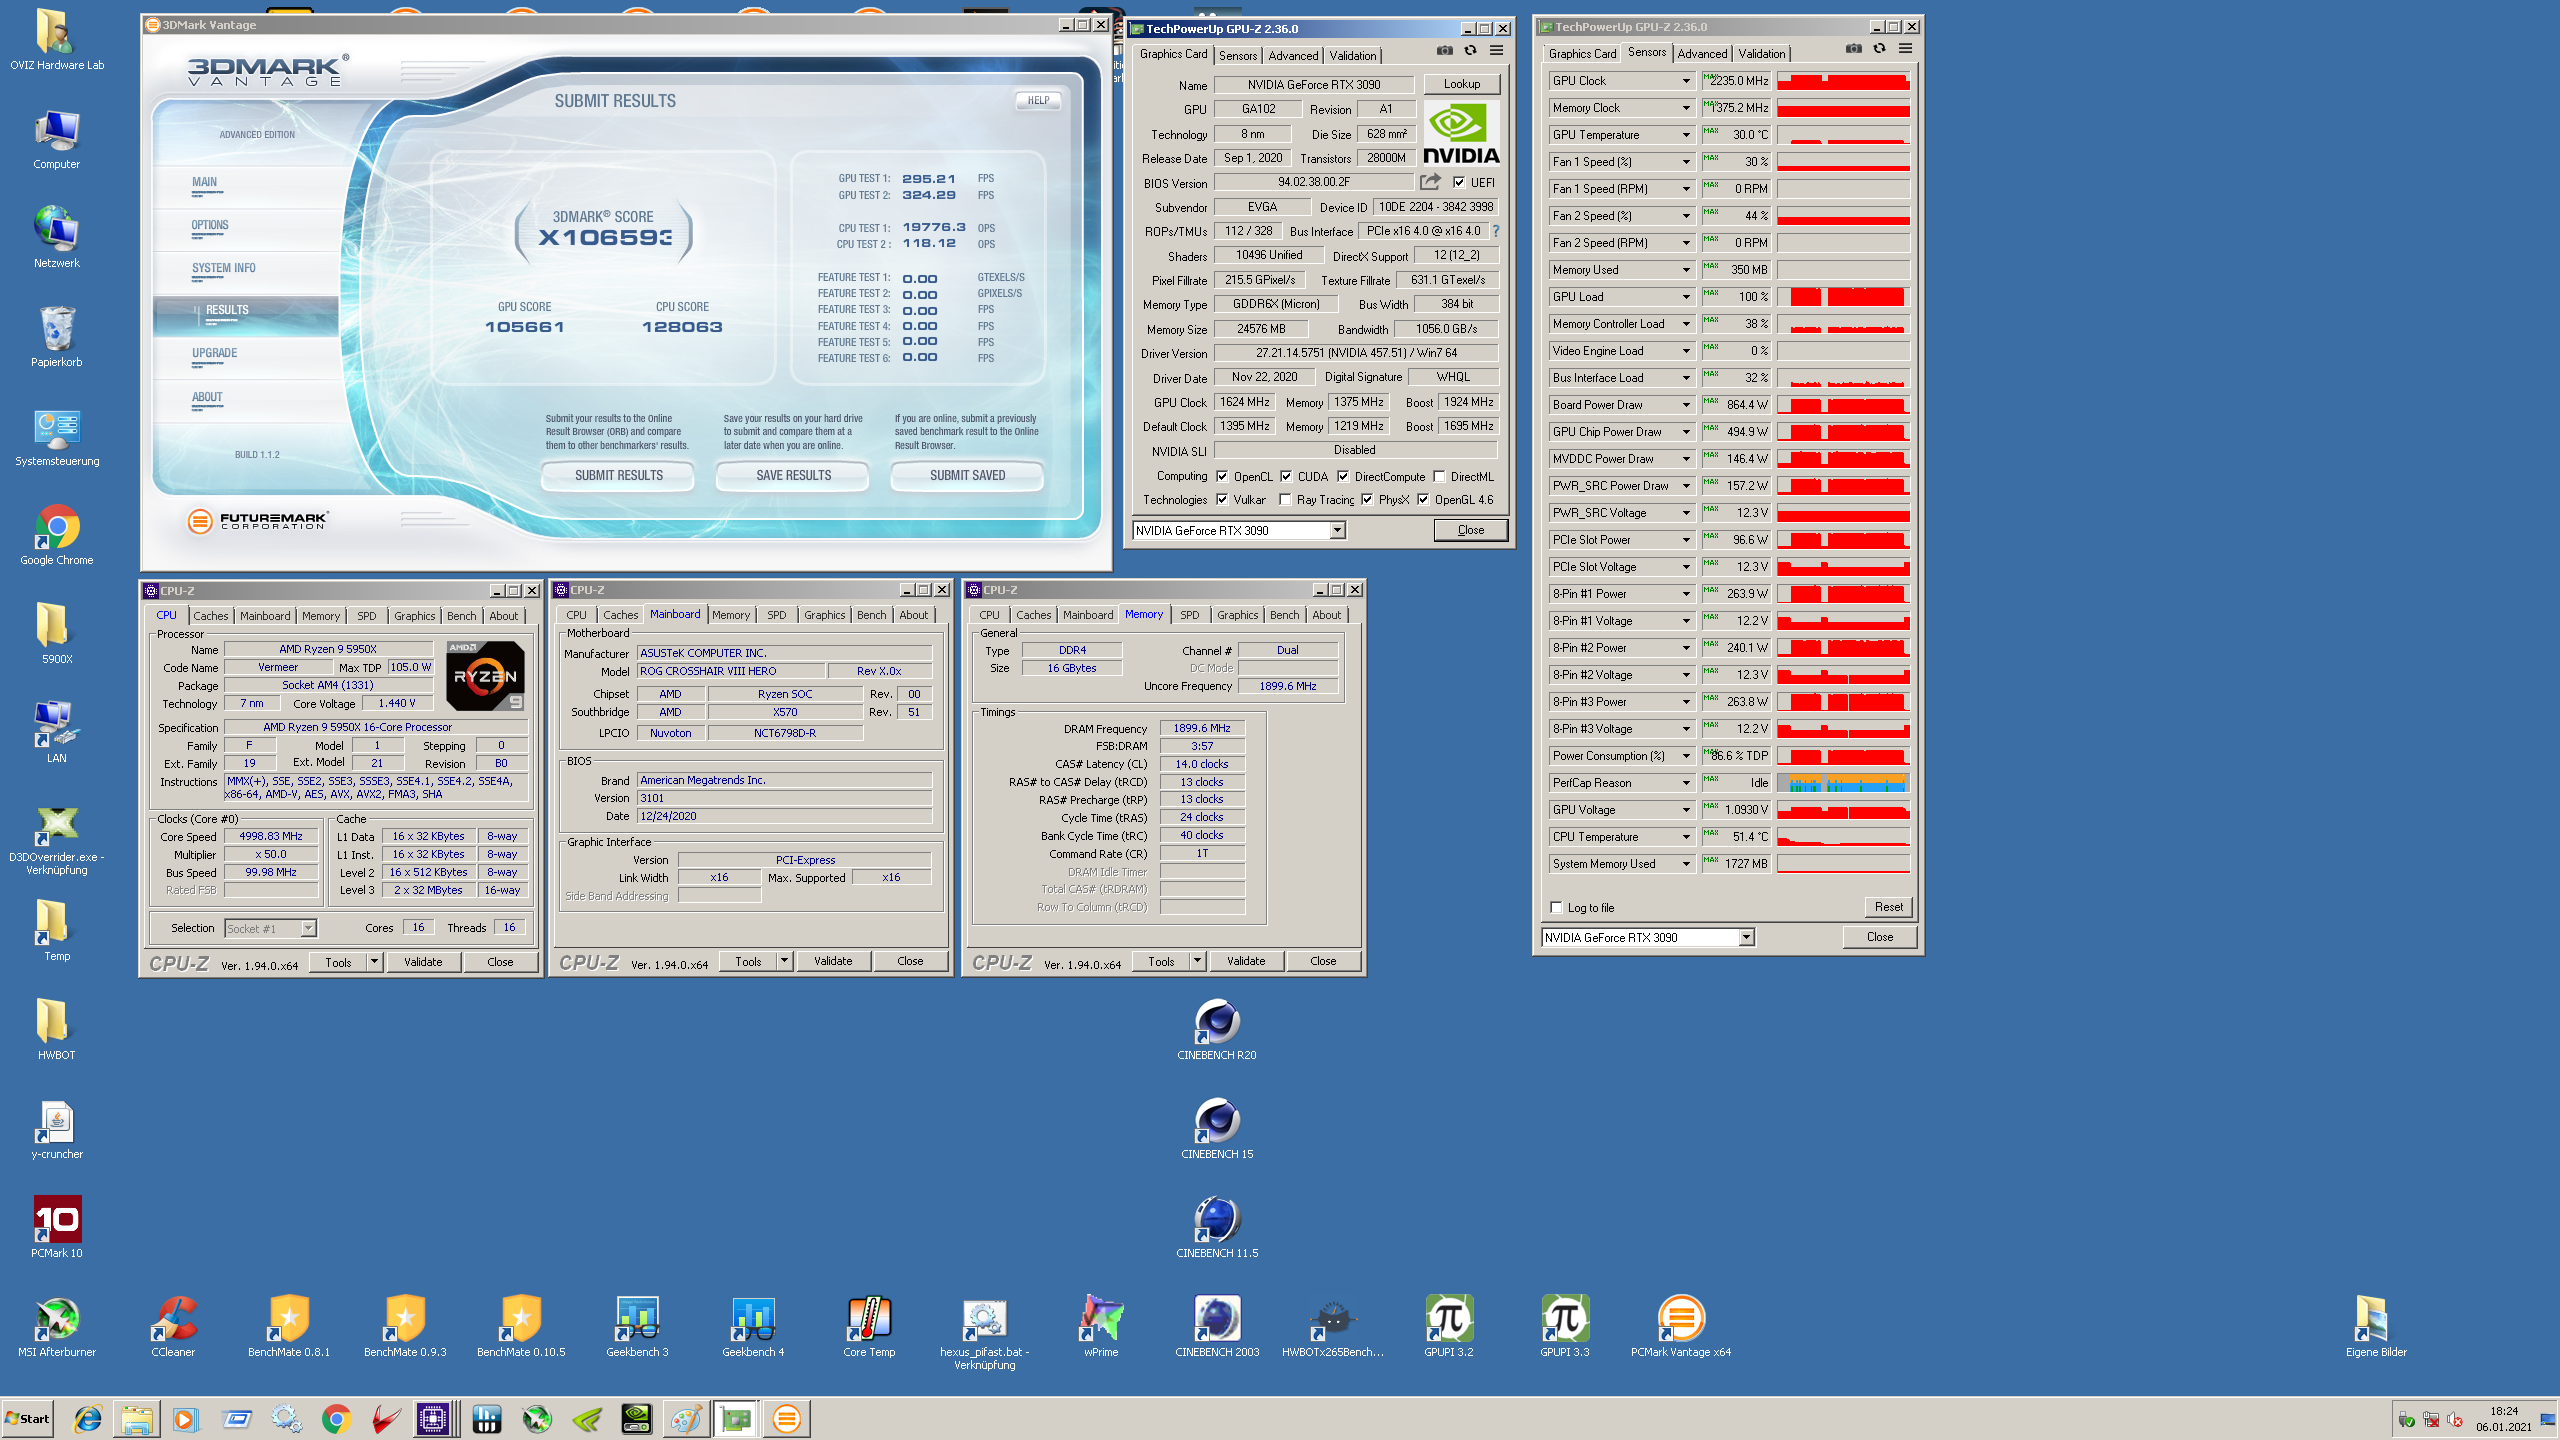Viewport: 2560px width, 1440px height.
Task: Open BenchMate 0.9.3 shortcut
Action: (x=405, y=1325)
